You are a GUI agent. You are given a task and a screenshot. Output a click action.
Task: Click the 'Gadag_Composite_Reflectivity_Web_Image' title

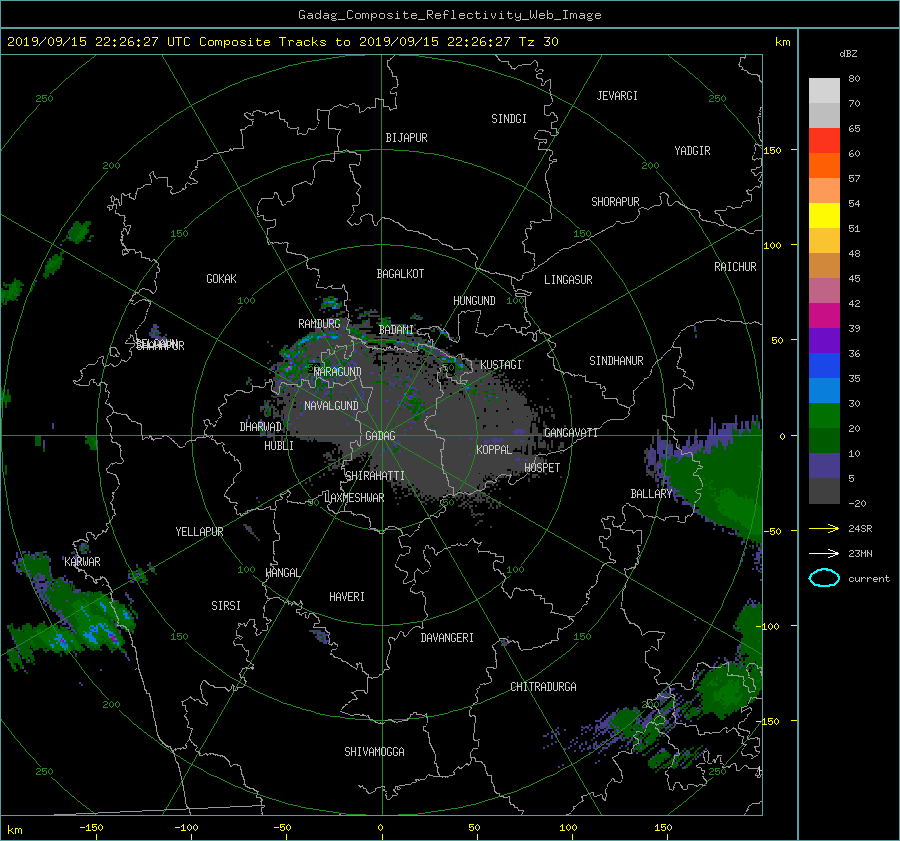click(449, 15)
